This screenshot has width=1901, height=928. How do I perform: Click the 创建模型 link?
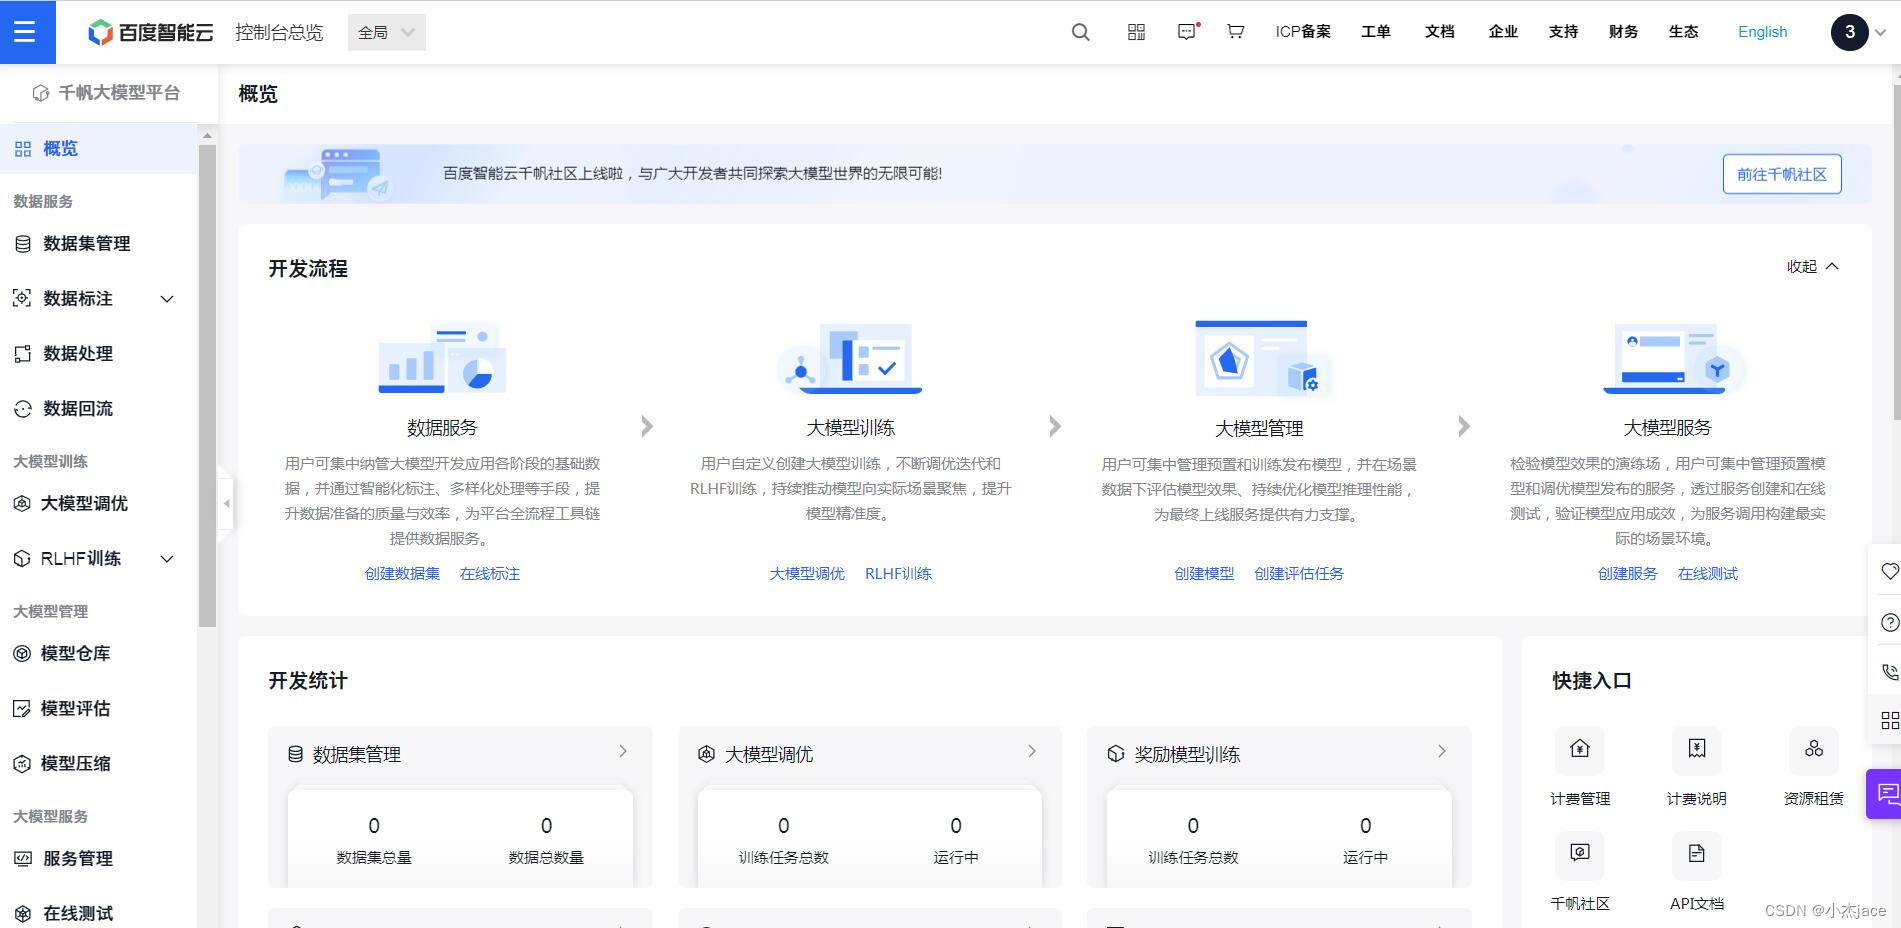point(1204,574)
